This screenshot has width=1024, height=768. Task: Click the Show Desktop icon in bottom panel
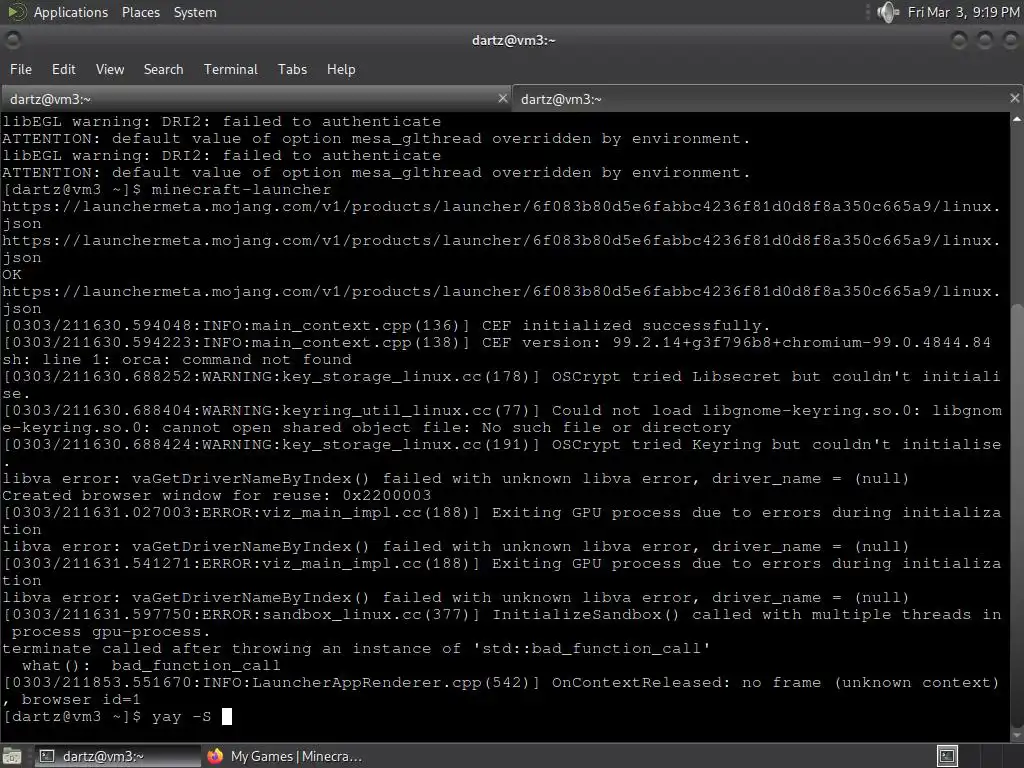[12, 756]
